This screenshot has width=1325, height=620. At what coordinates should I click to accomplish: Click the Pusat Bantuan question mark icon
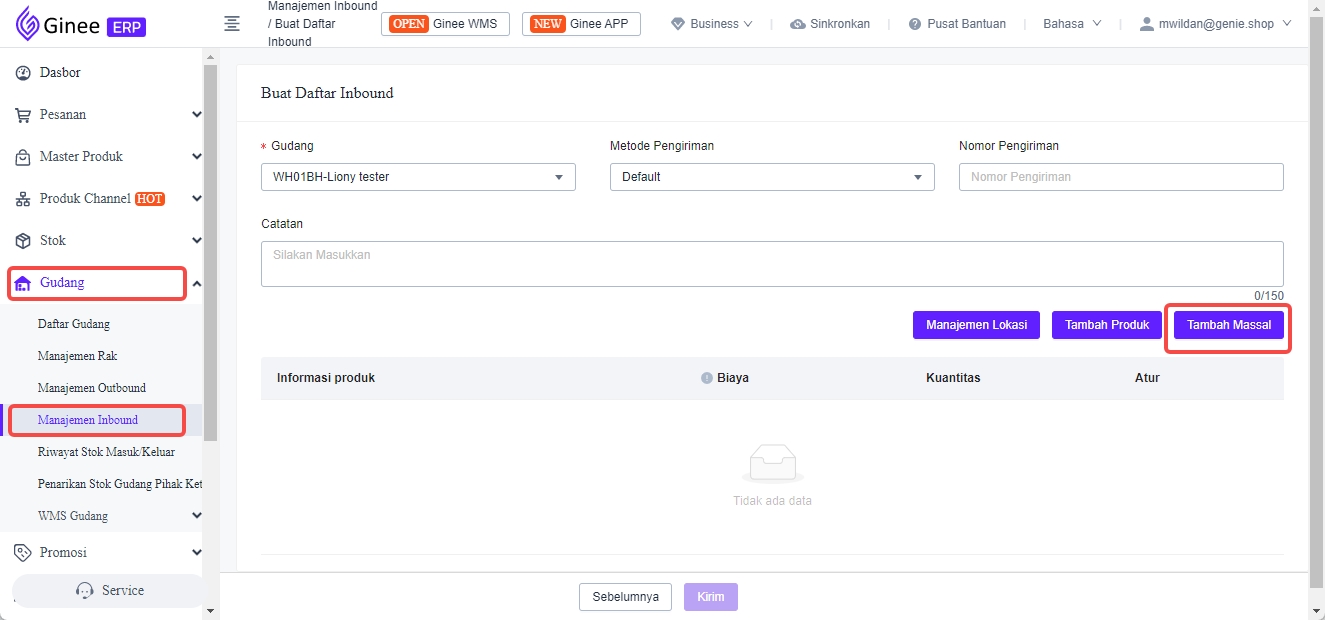(x=915, y=24)
